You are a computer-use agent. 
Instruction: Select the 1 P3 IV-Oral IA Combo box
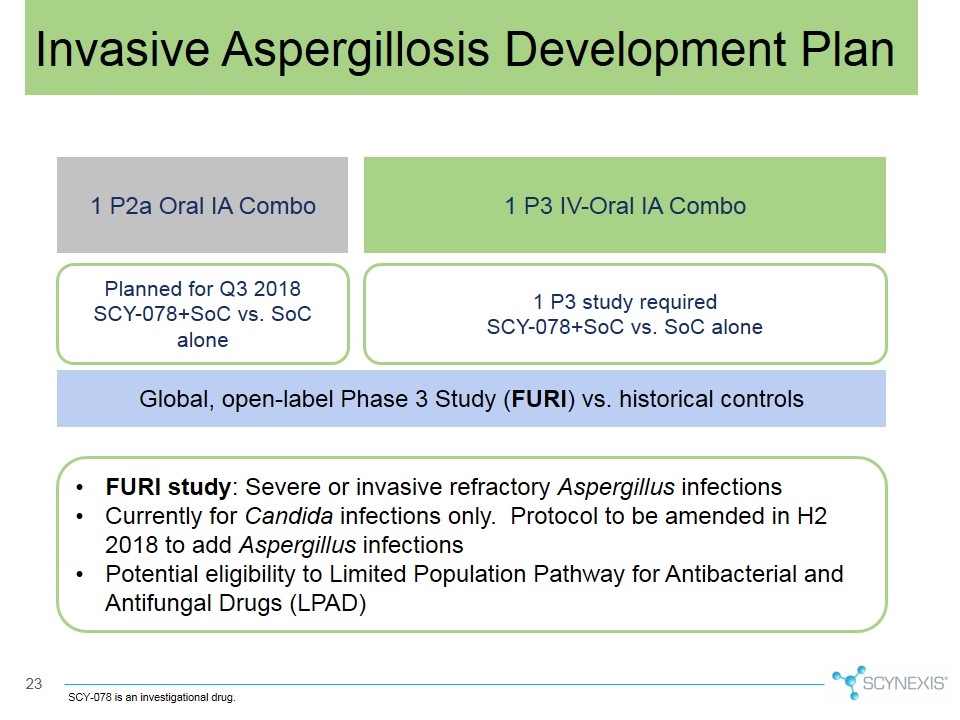tap(625, 205)
